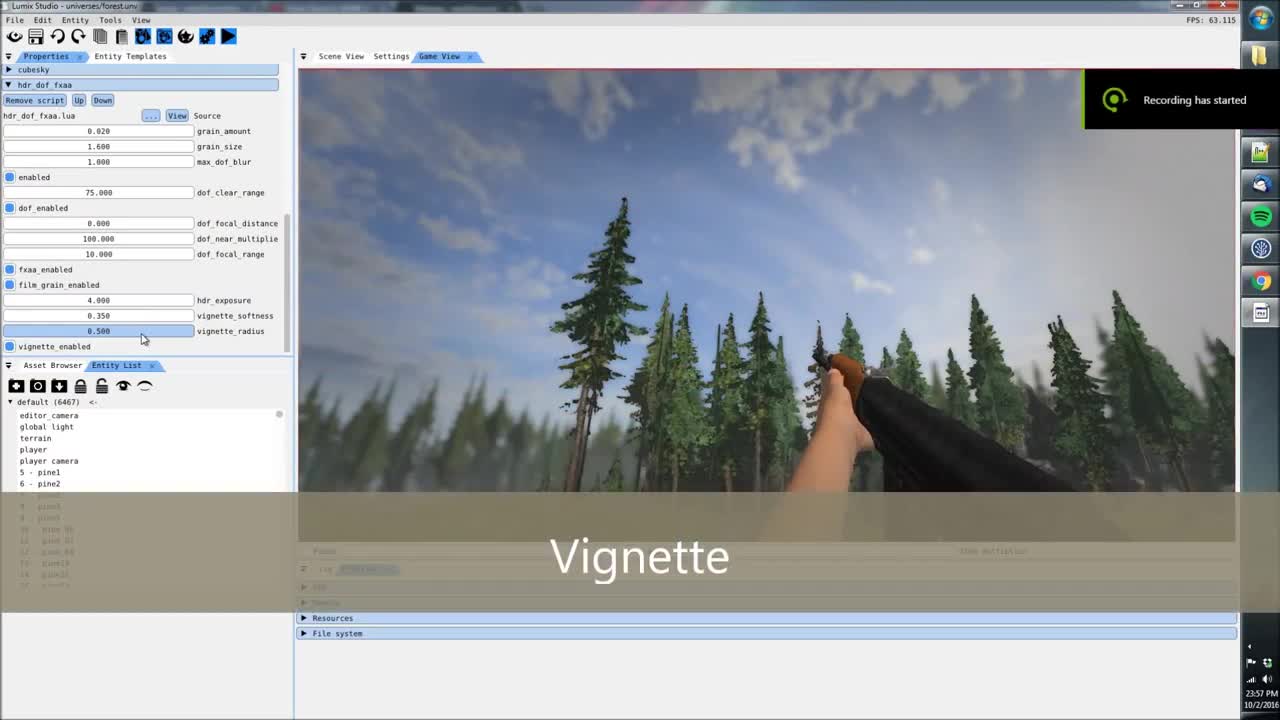
Task: Open the View menu
Action: (x=141, y=20)
